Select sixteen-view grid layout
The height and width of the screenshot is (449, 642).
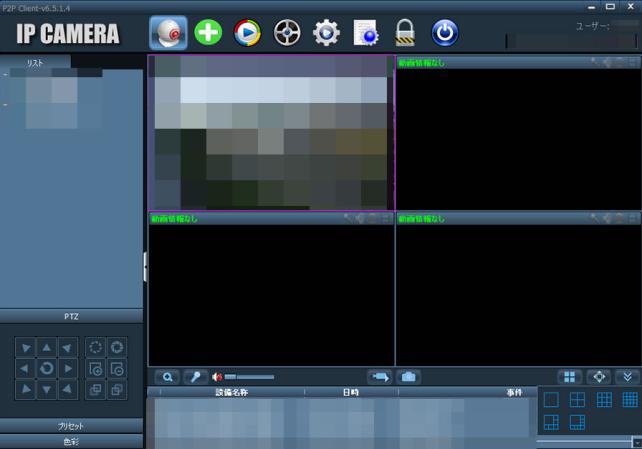tap(630, 399)
